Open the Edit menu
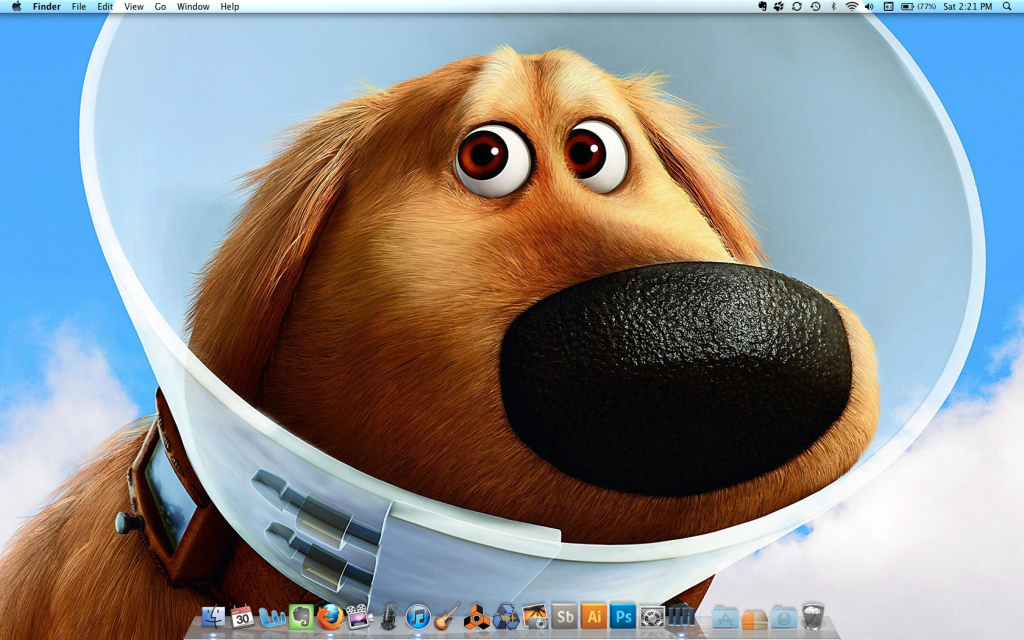 pos(105,7)
